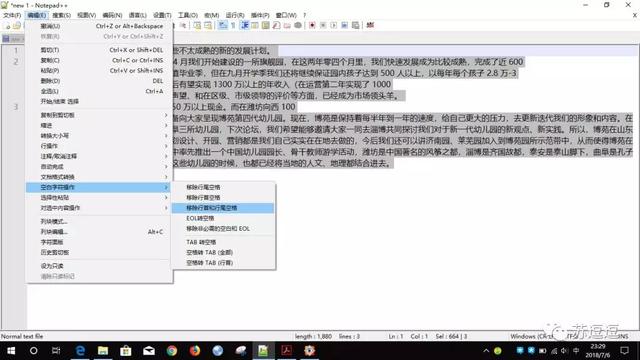Click the record macro red-dot icon

312,25
